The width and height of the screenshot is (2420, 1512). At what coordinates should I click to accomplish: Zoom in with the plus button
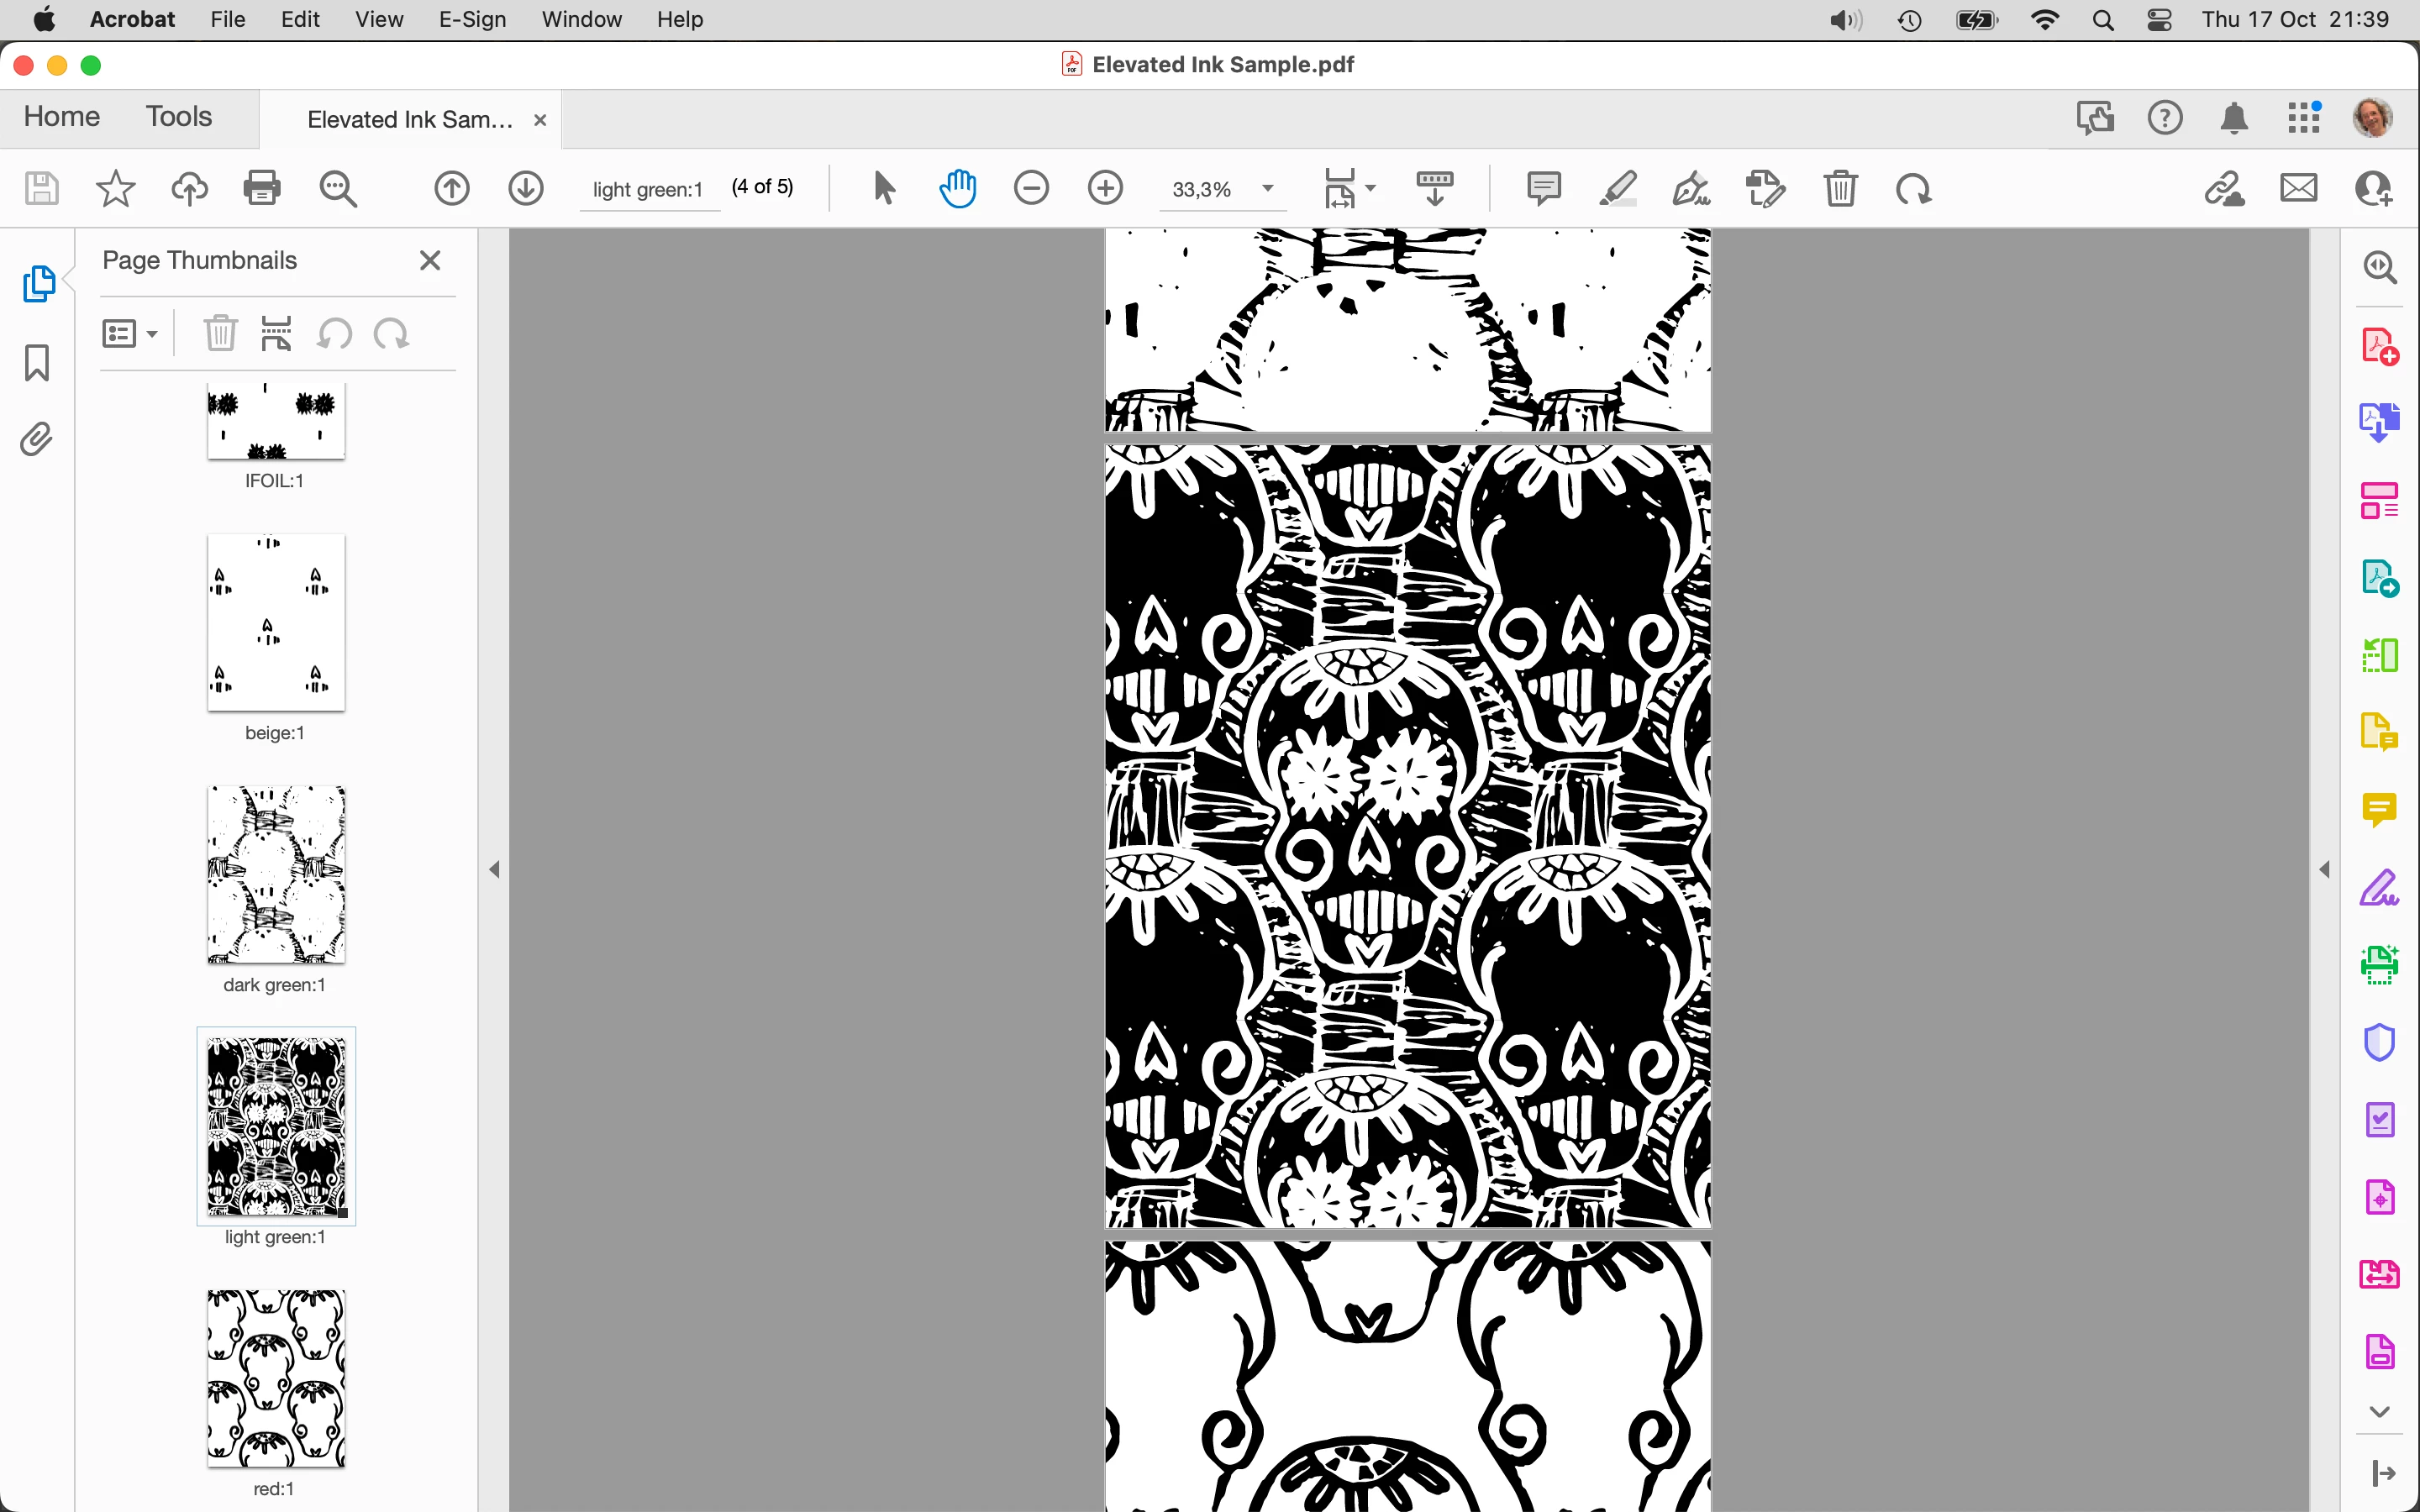point(1105,188)
